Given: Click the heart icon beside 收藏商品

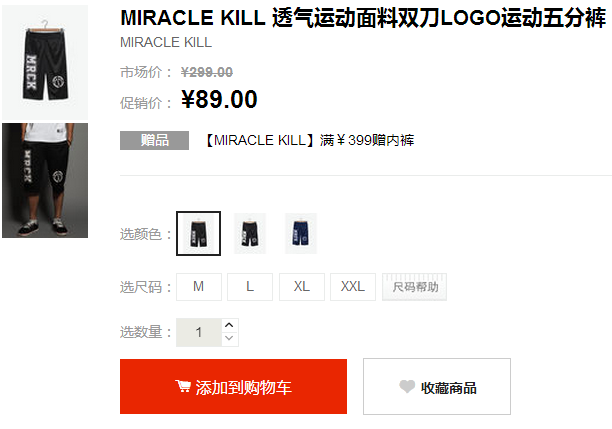Looking at the screenshot, I should click(x=407, y=386).
